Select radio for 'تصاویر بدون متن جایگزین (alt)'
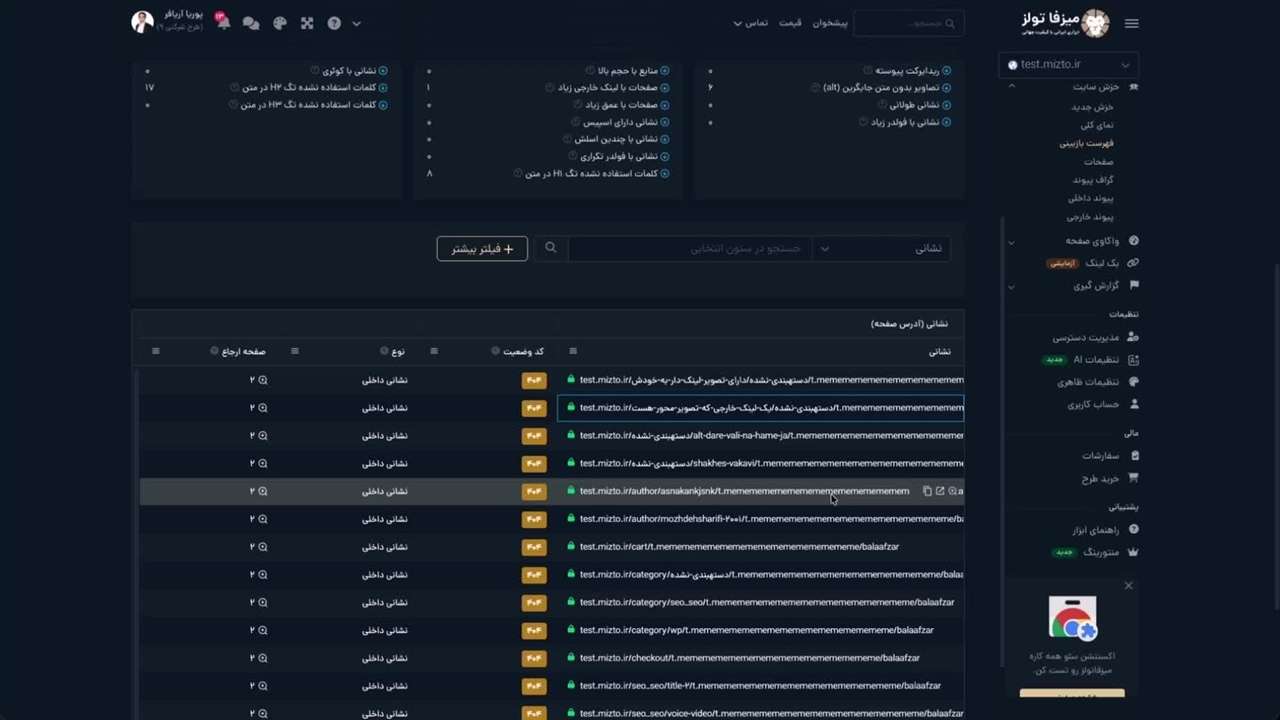 tap(947, 88)
